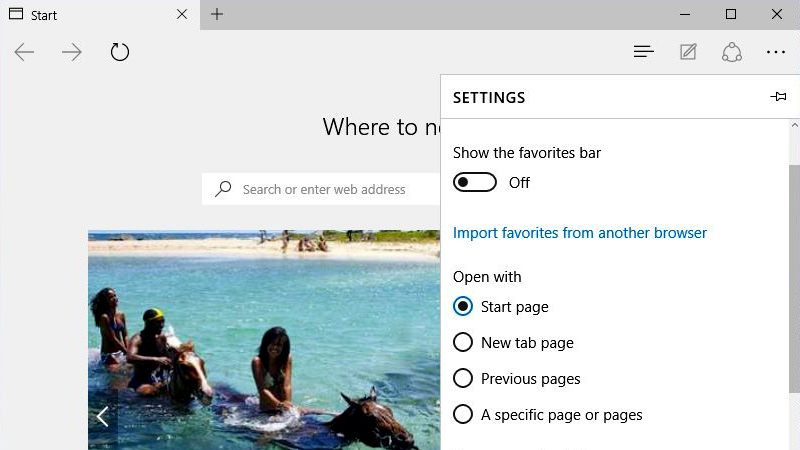Choose Previous pages under Open with
Viewport: 800px width, 450px height.
[x=463, y=379]
